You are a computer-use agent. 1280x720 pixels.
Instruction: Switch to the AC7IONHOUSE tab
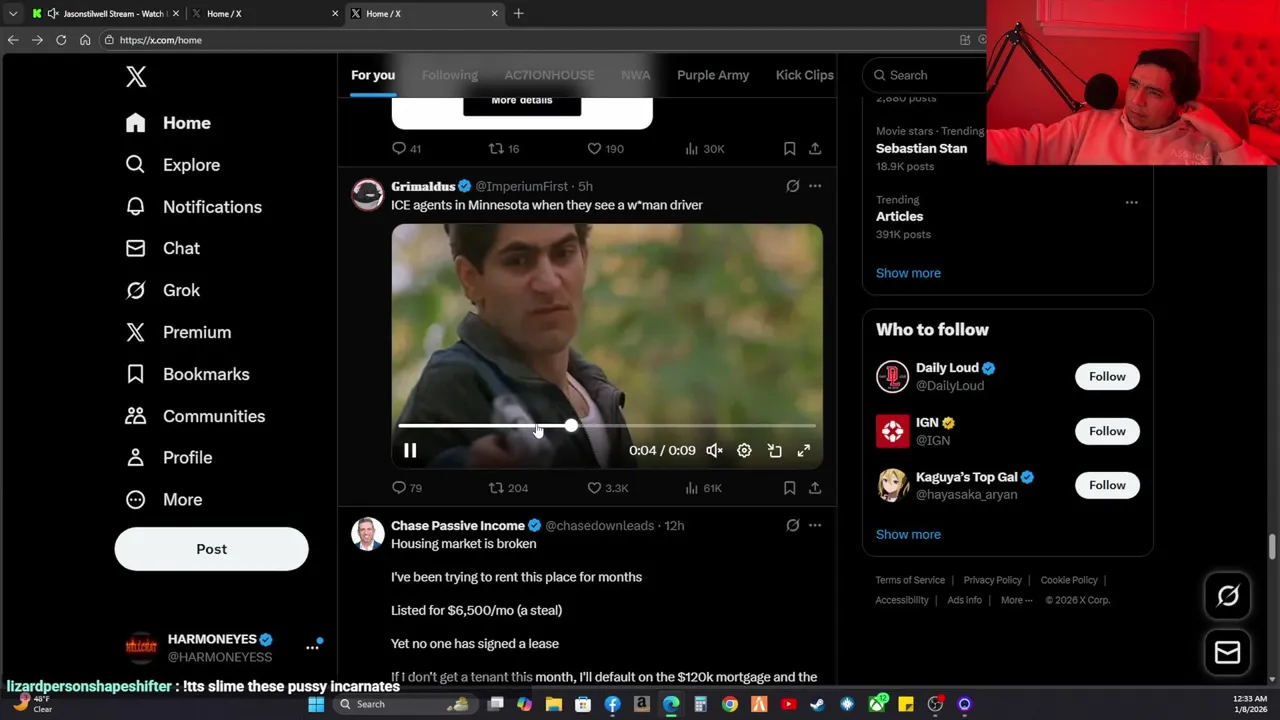[549, 75]
